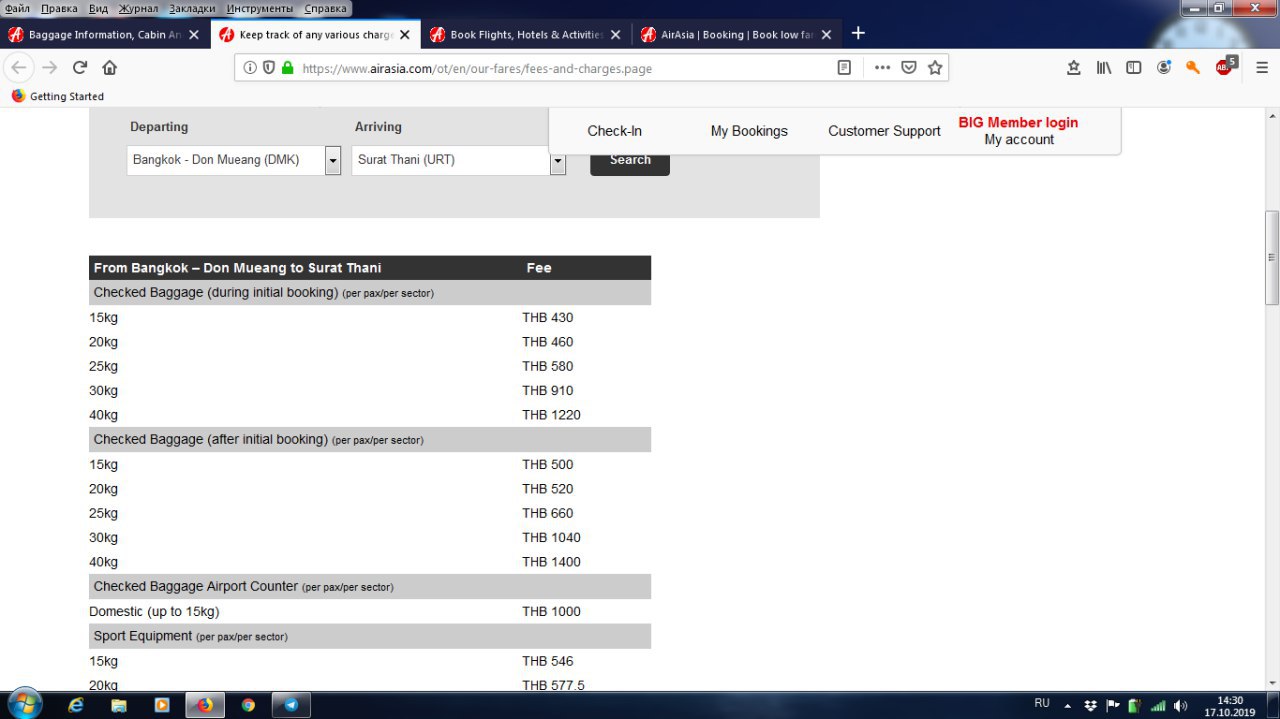Click the page vertical scrollbar thumb
This screenshot has height=719, width=1280.
pos(1272,257)
